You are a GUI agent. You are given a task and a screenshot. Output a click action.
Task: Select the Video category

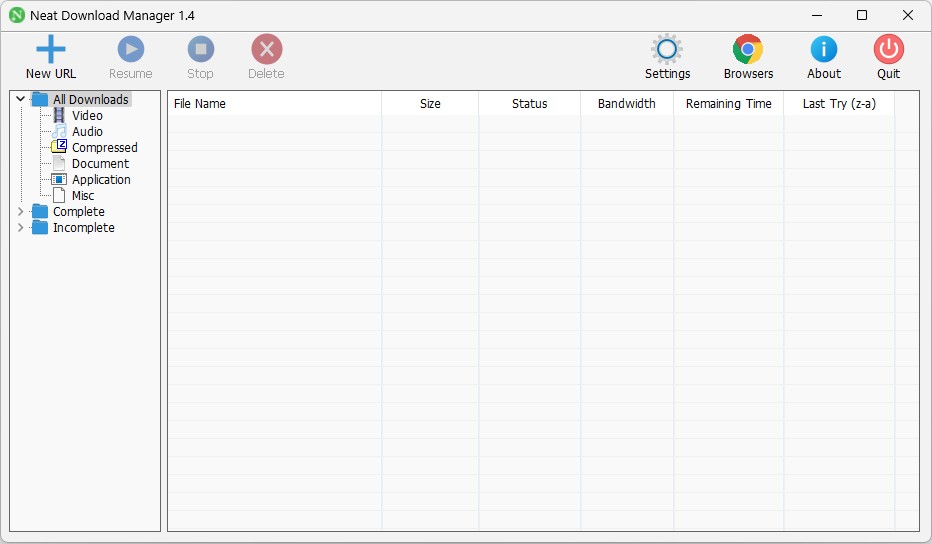click(x=87, y=115)
